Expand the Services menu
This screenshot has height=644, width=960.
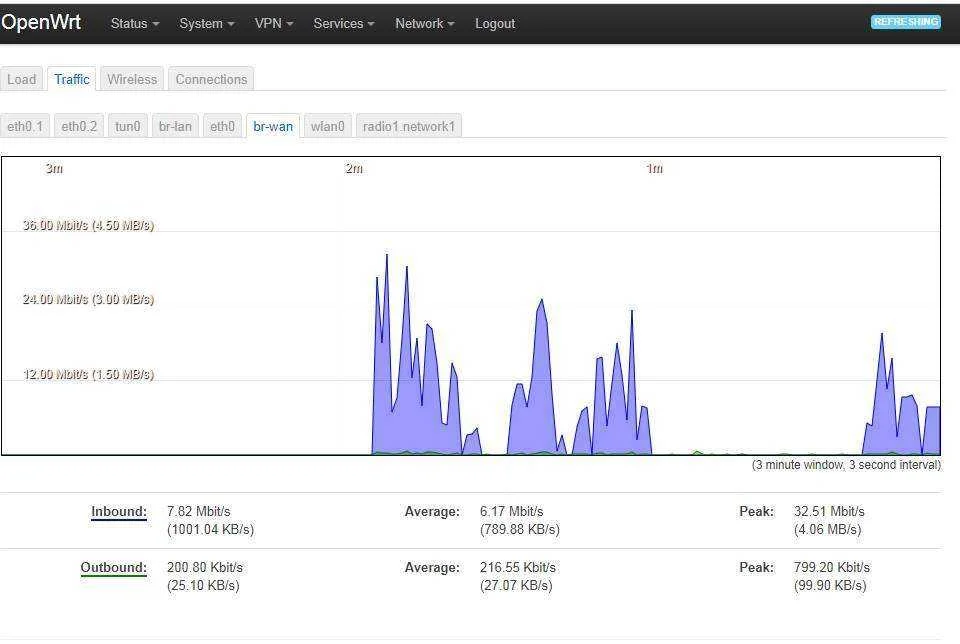pyautogui.click(x=343, y=23)
